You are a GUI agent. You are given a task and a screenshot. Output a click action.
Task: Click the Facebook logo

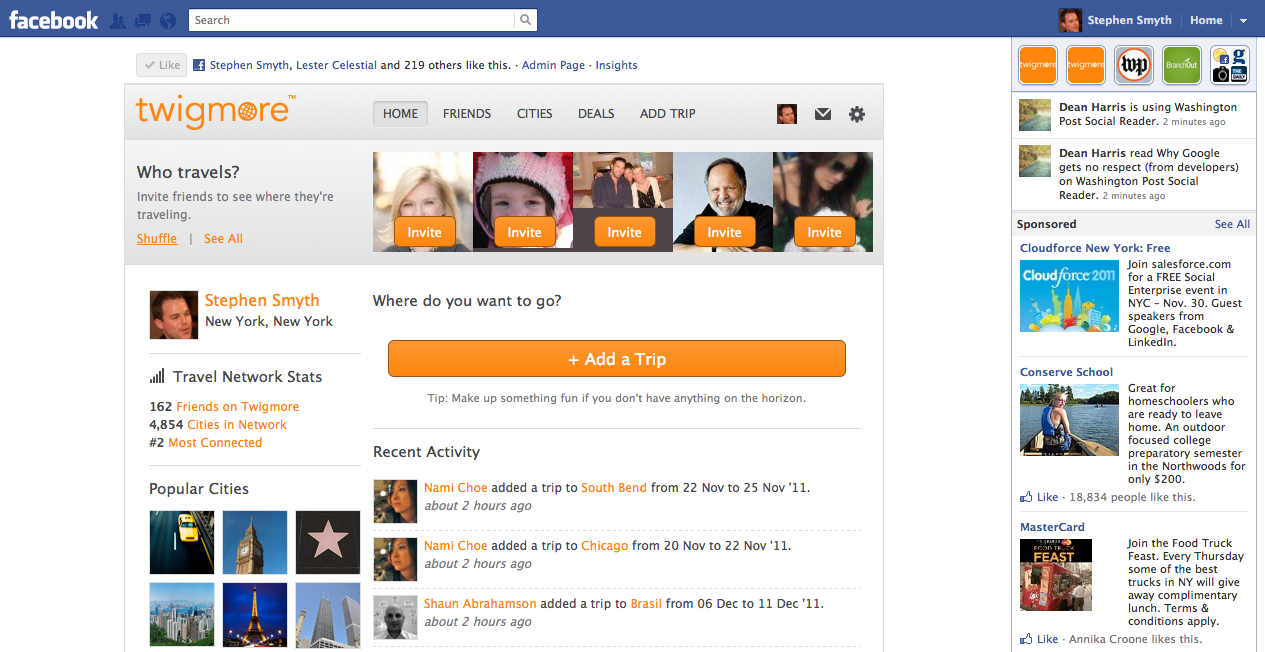point(54,20)
